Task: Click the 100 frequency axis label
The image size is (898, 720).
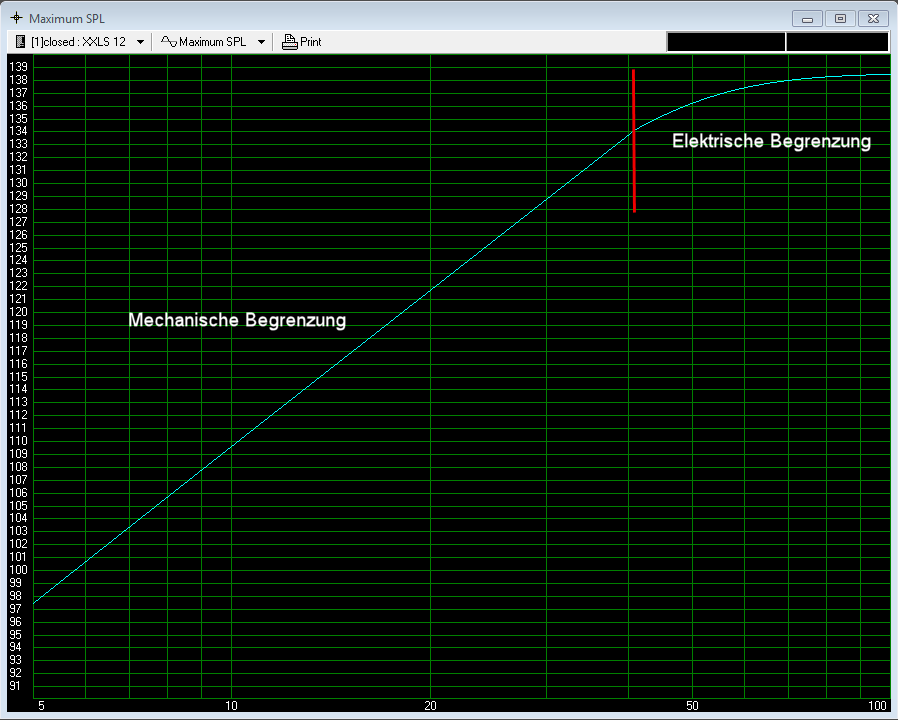Action: point(877,706)
